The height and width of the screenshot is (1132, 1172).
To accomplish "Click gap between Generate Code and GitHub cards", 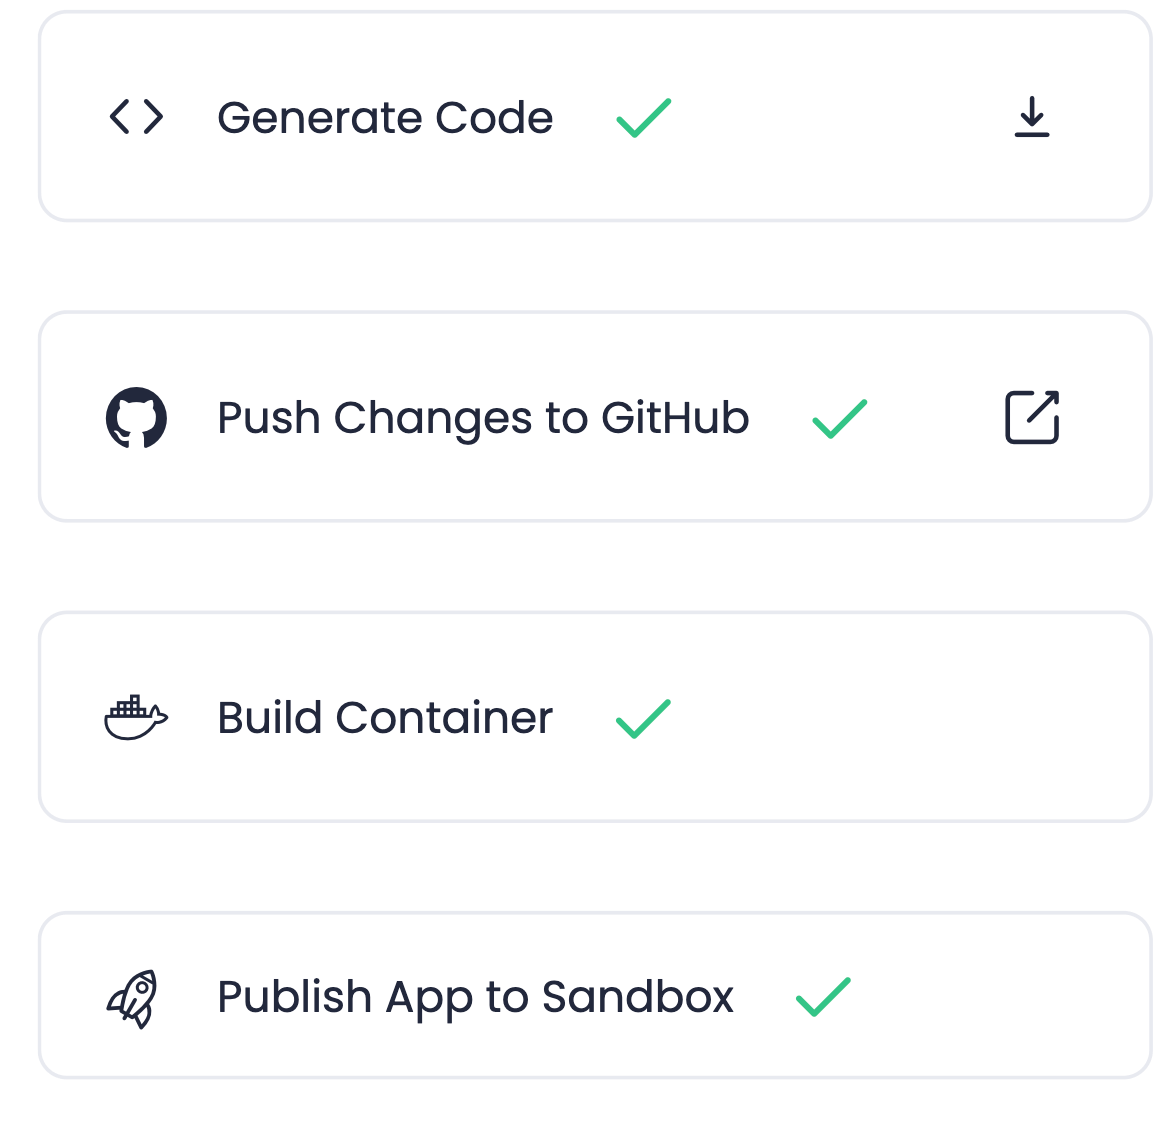I will point(595,266).
